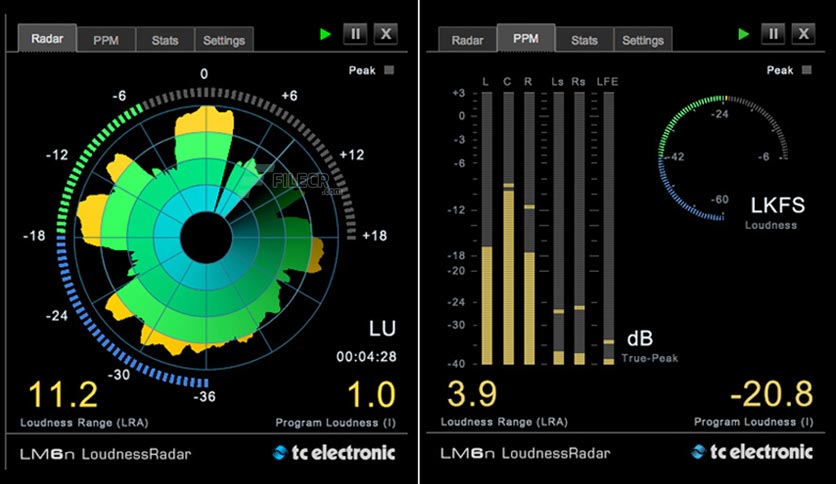Image resolution: width=836 pixels, height=484 pixels.
Task: Click the C channel true-peak meter bar
Action: 509,228
